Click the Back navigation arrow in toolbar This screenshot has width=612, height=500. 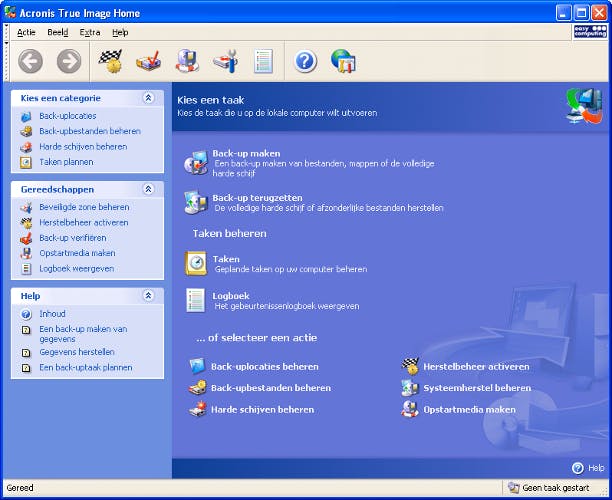(x=30, y=61)
